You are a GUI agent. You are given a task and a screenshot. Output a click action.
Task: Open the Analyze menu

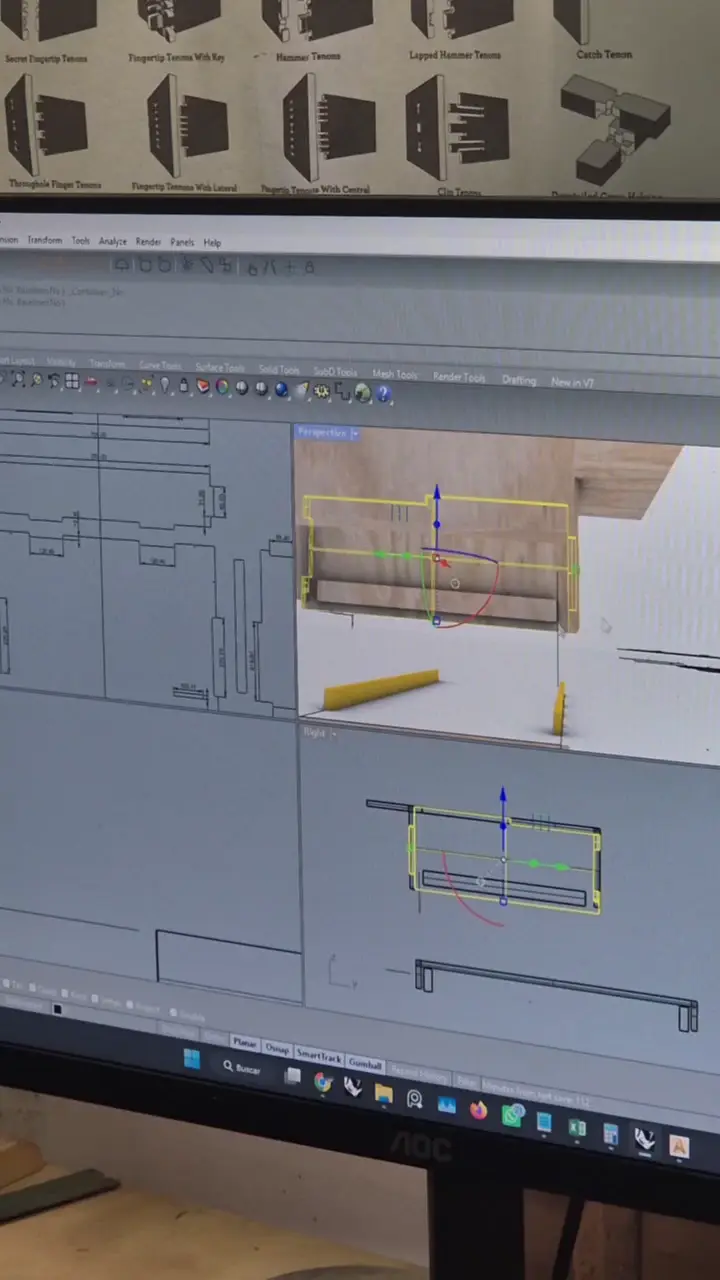pyautogui.click(x=112, y=242)
